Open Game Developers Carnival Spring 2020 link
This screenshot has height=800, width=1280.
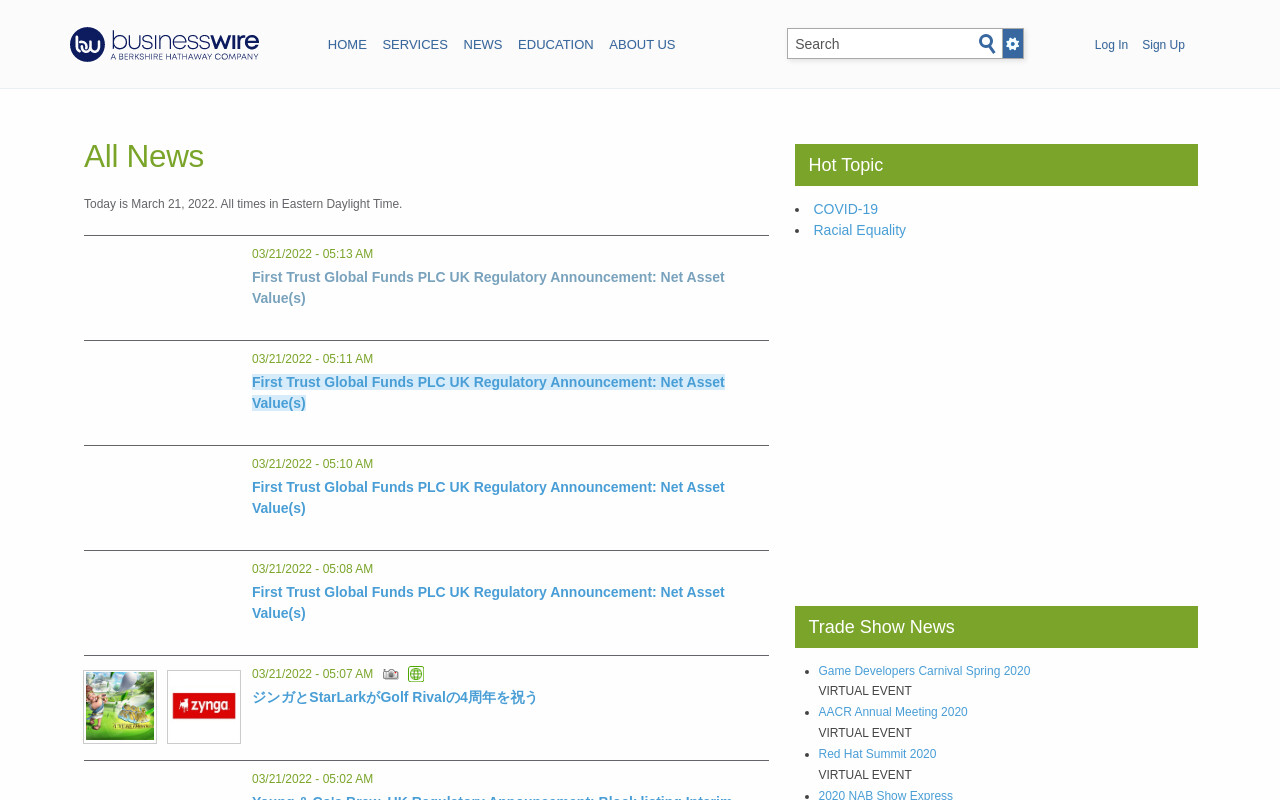(924, 671)
